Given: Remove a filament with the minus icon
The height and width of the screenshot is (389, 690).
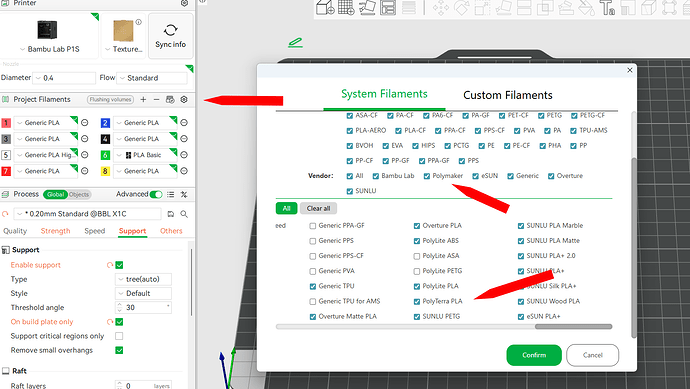Looking at the screenshot, I should [x=156, y=99].
